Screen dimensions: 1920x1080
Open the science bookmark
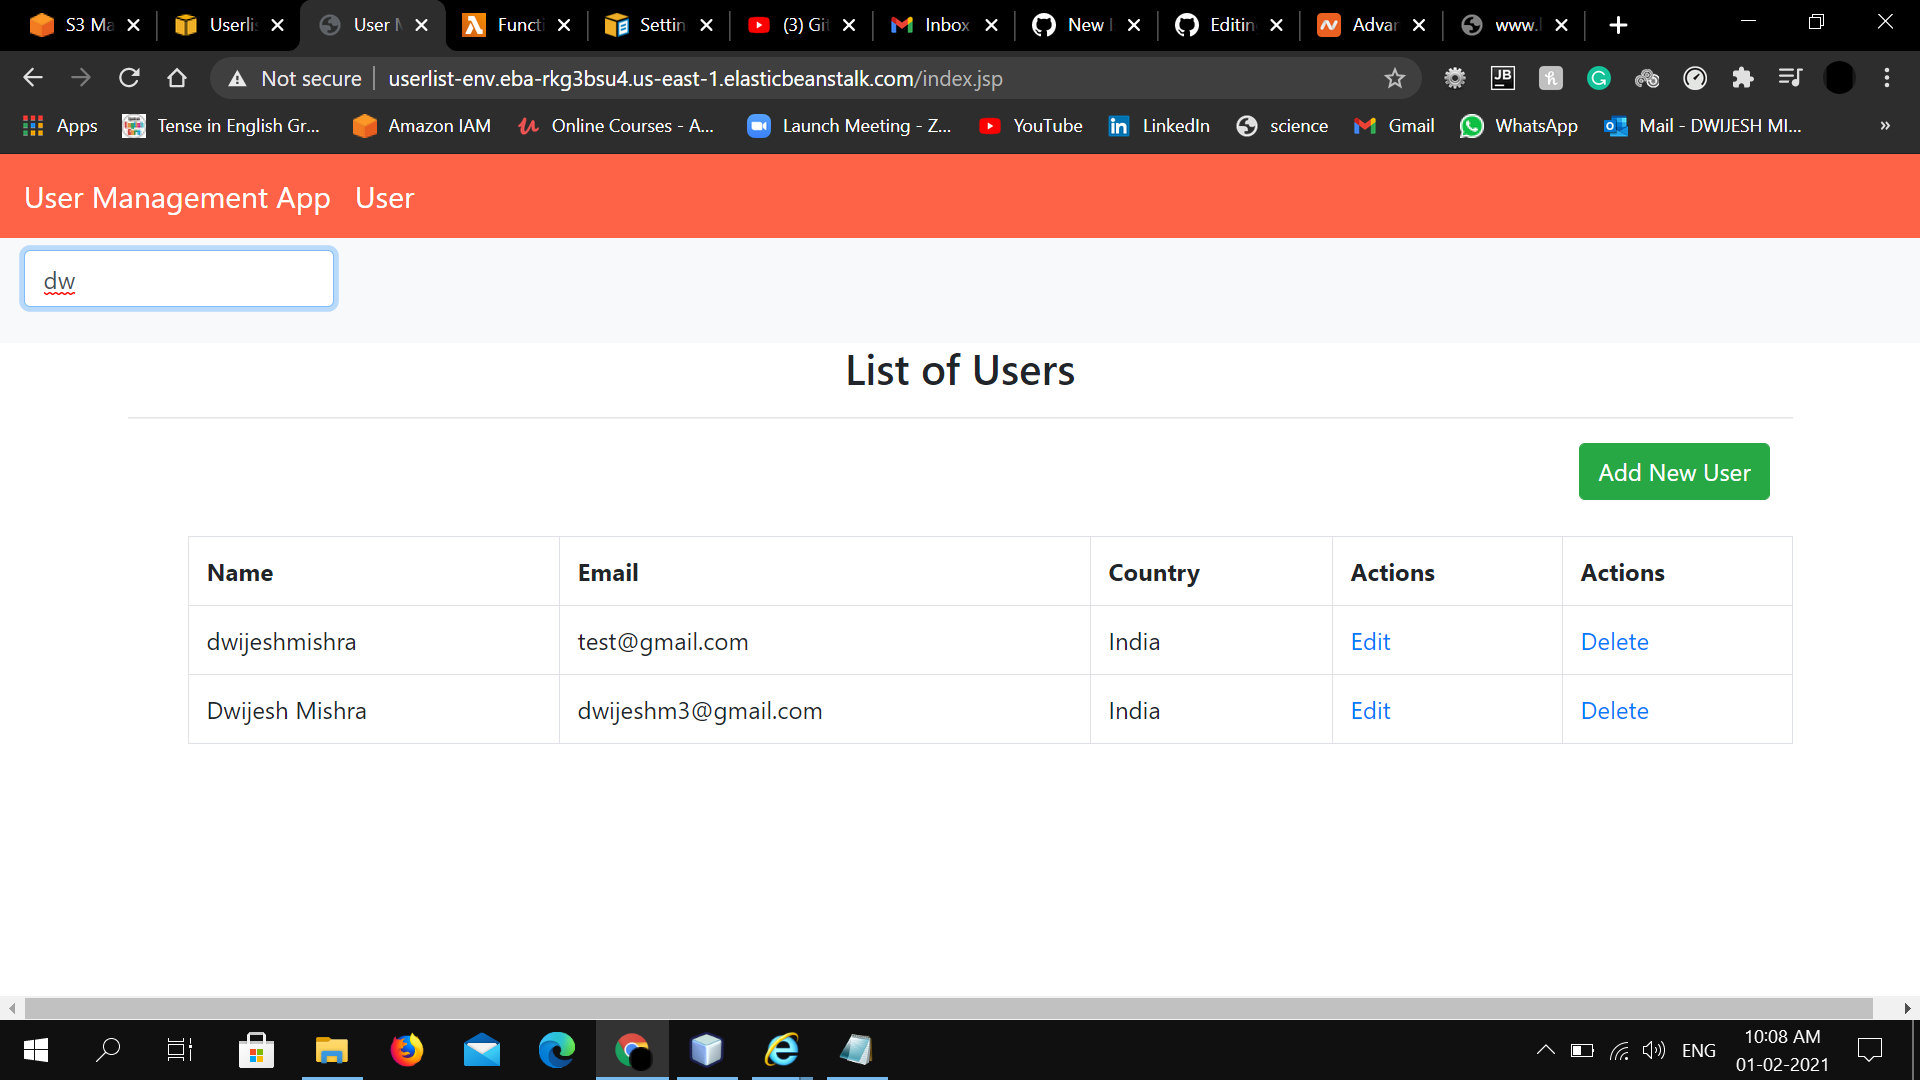pos(1283,126)
